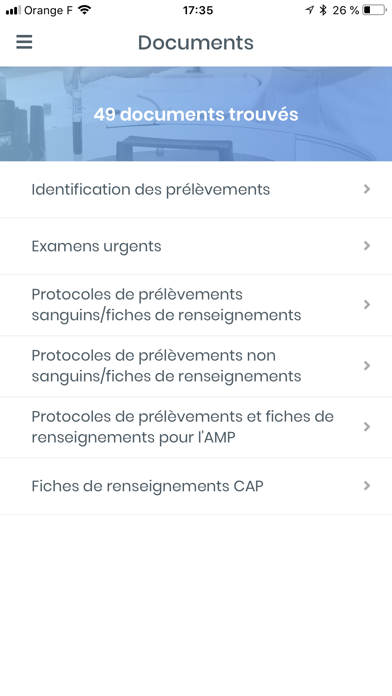Tap the cellular signal bars icon
This screenshot has height=696, width=392.
pos(13,10)
